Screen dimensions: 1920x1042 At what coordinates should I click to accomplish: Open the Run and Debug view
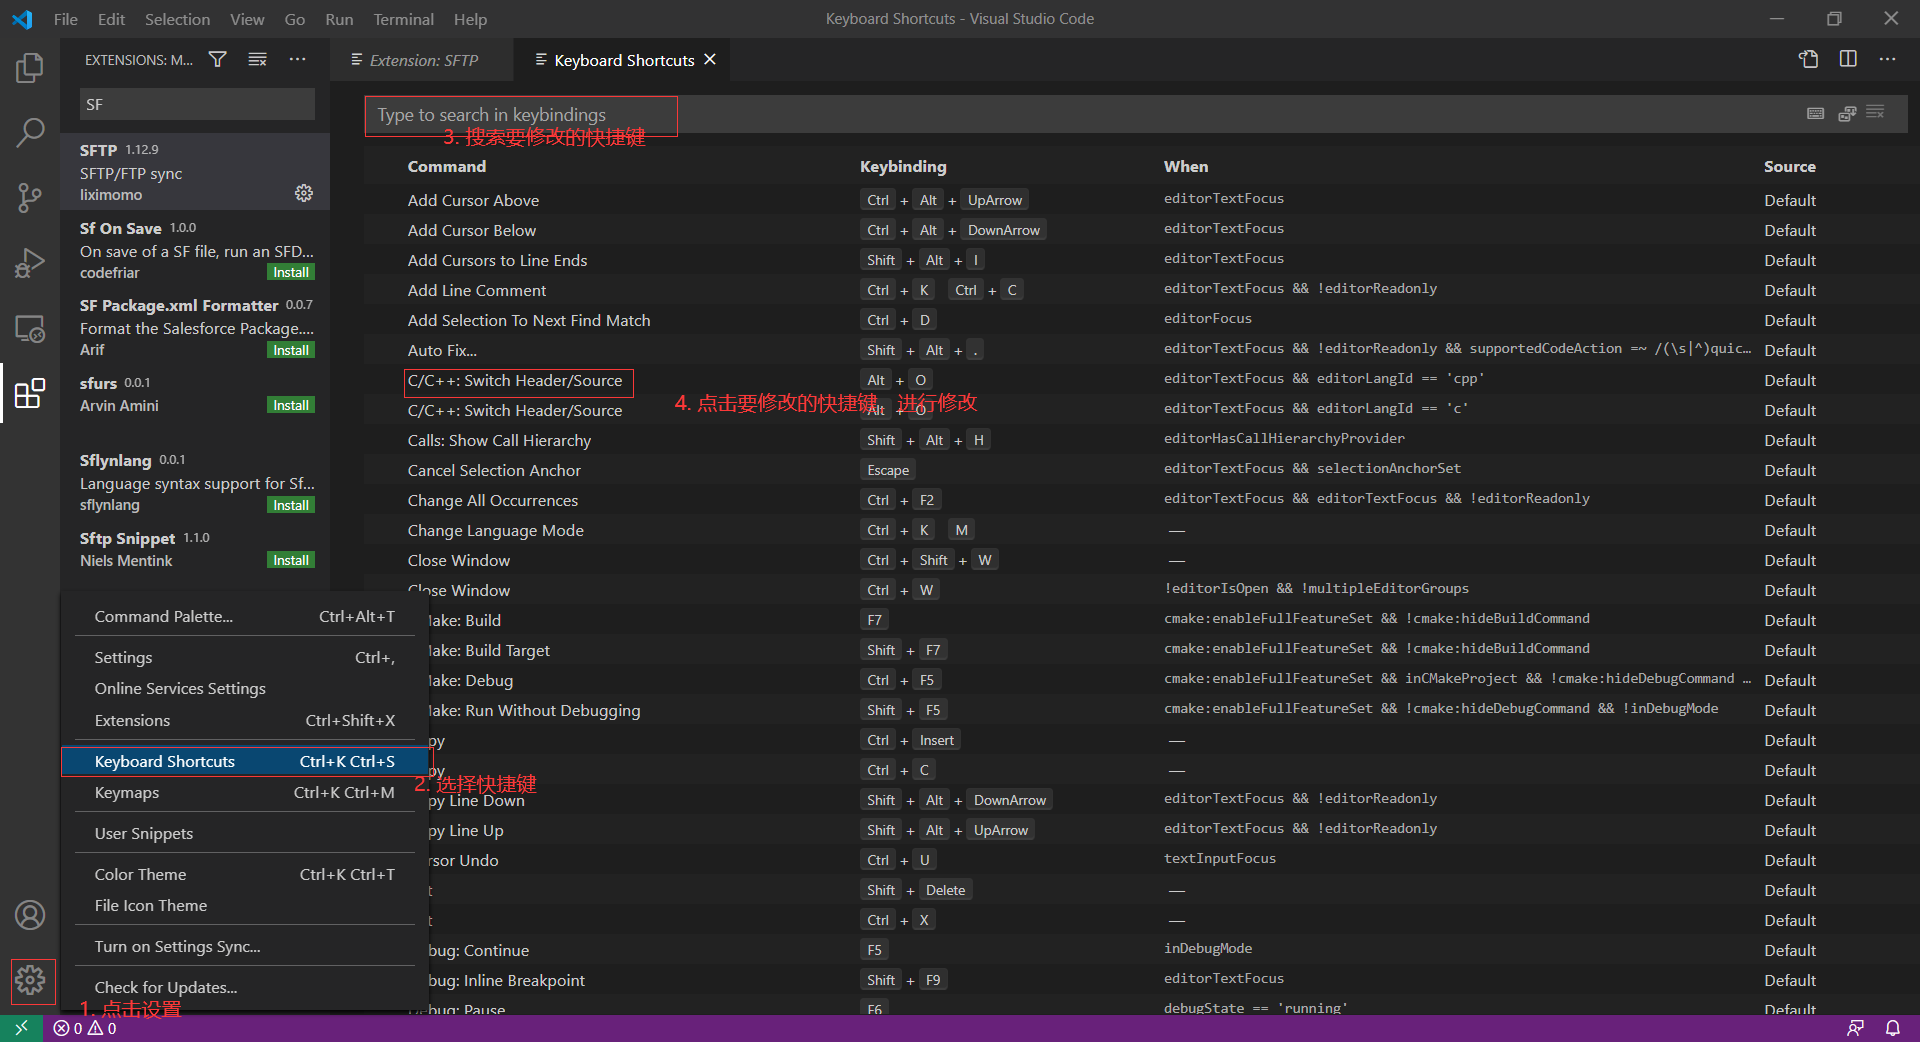point(30,263)
